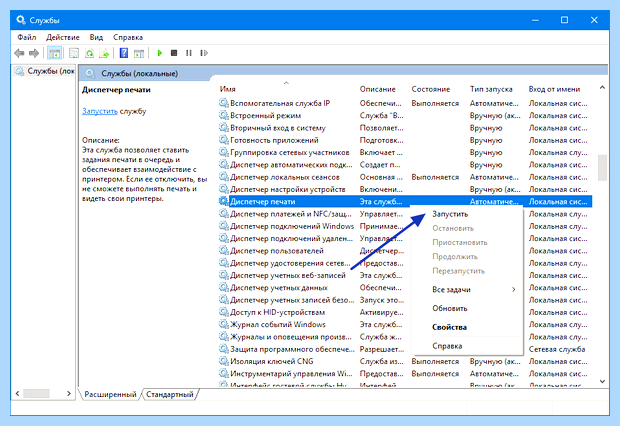Image resolution: width=620 pixels, height=426 pixels.
Task: Select Инструментарий управления Windows service
Action: pos(291,373)
